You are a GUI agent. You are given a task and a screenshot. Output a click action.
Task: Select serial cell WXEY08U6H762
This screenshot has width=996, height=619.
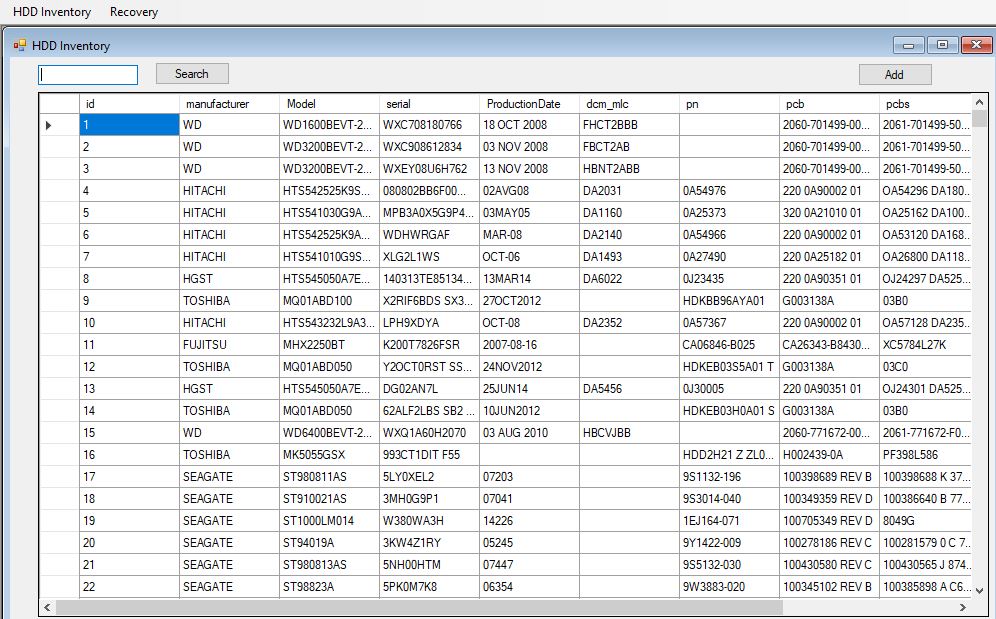click(429, 169)
